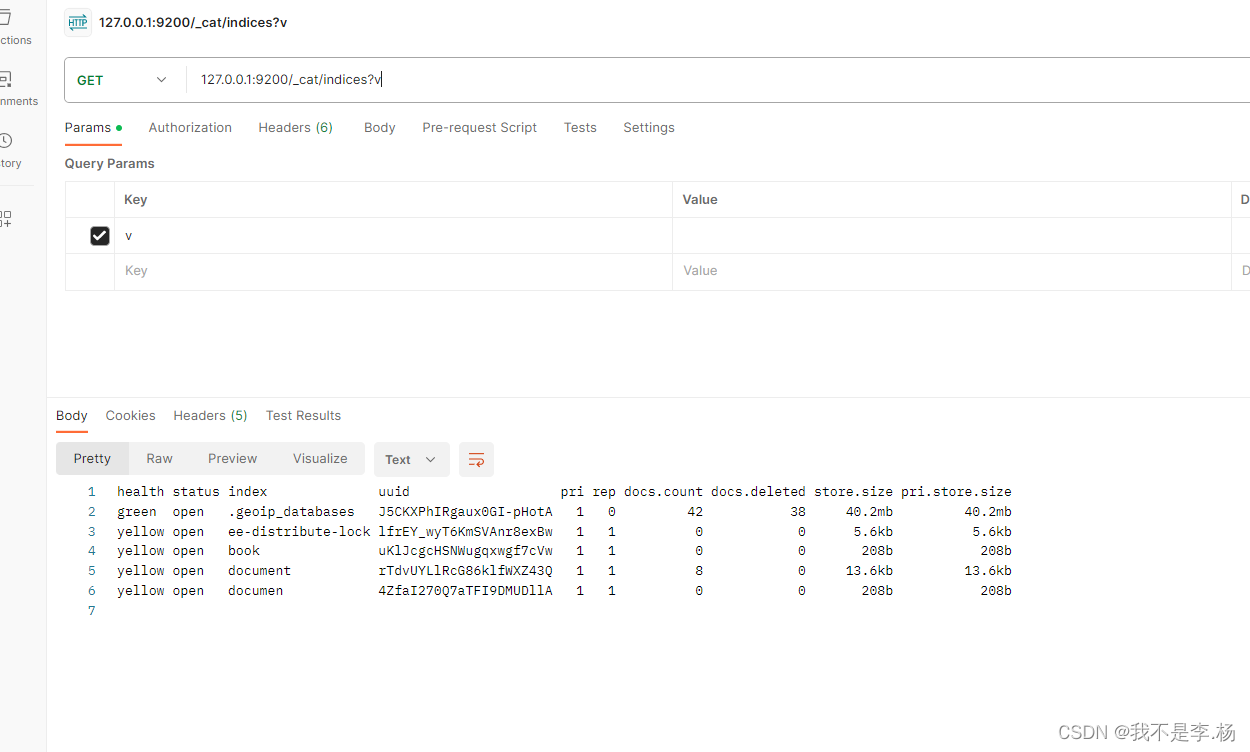Click the add workspace apps sidebar icon
This screenshot has width=1250, height=752.
(x=6, y=219)
